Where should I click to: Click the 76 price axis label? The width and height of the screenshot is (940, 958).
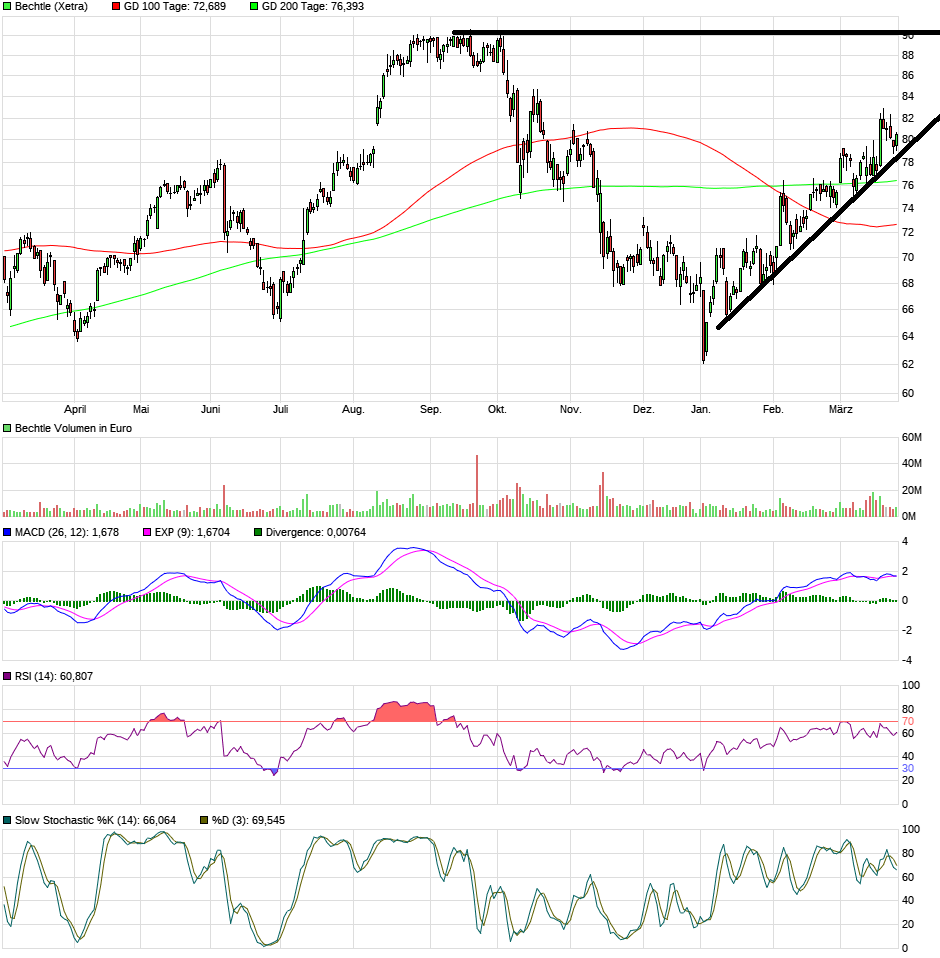coord(908,185)
